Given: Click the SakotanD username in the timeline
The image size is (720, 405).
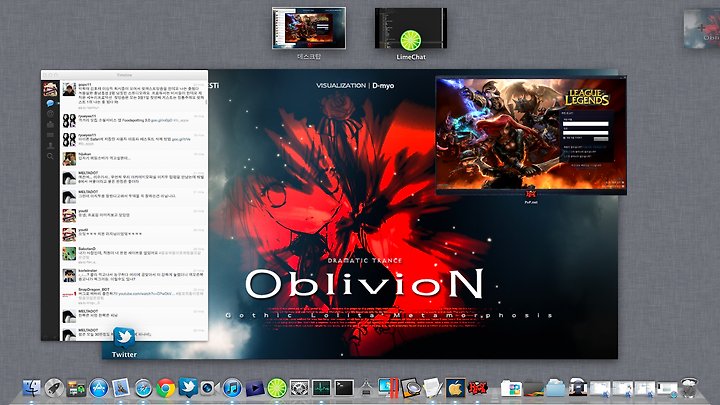Looking at the screenshot, I should tap(87, 248).
